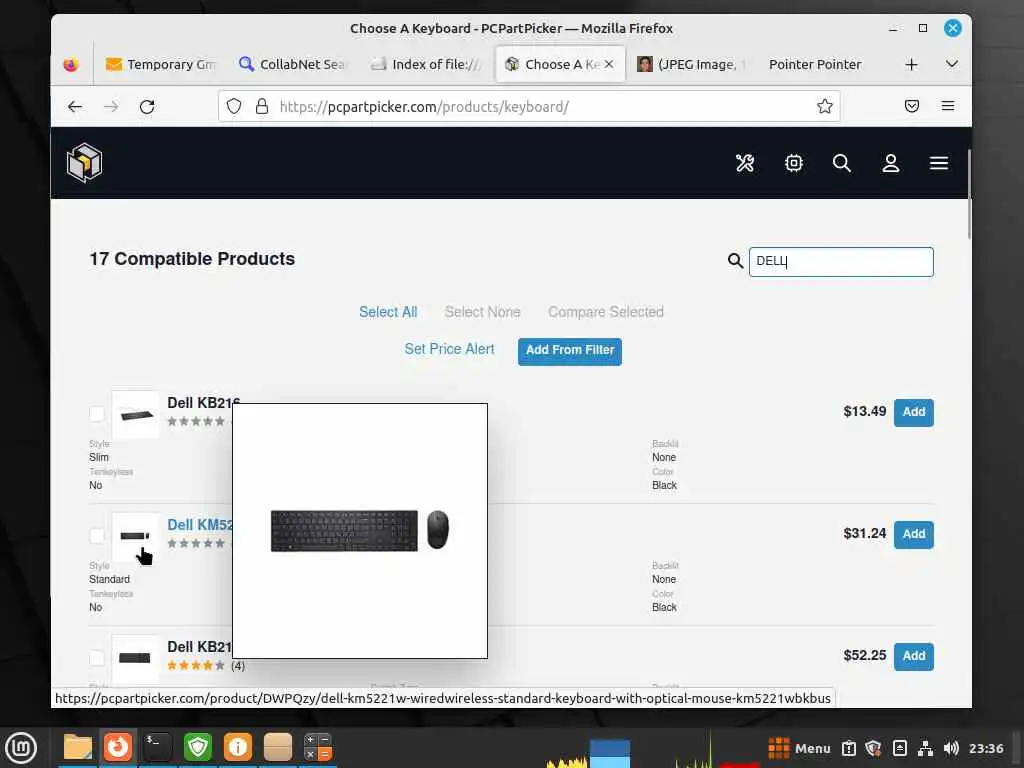Click the Dell KB216 product thumbnail

coord(135,415)
